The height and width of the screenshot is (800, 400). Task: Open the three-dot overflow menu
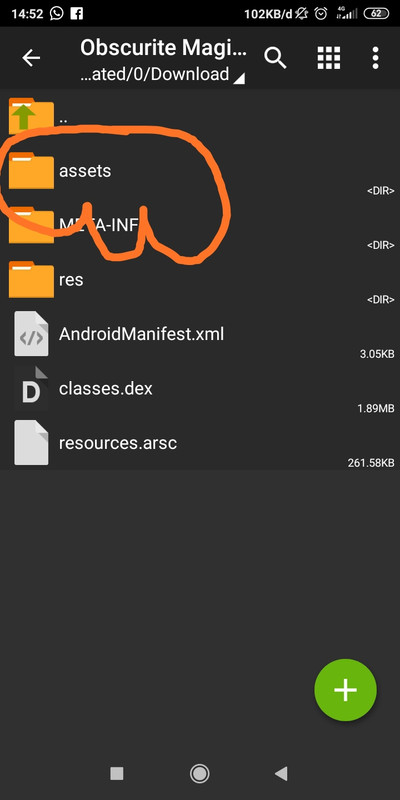[x=376, y=58]
